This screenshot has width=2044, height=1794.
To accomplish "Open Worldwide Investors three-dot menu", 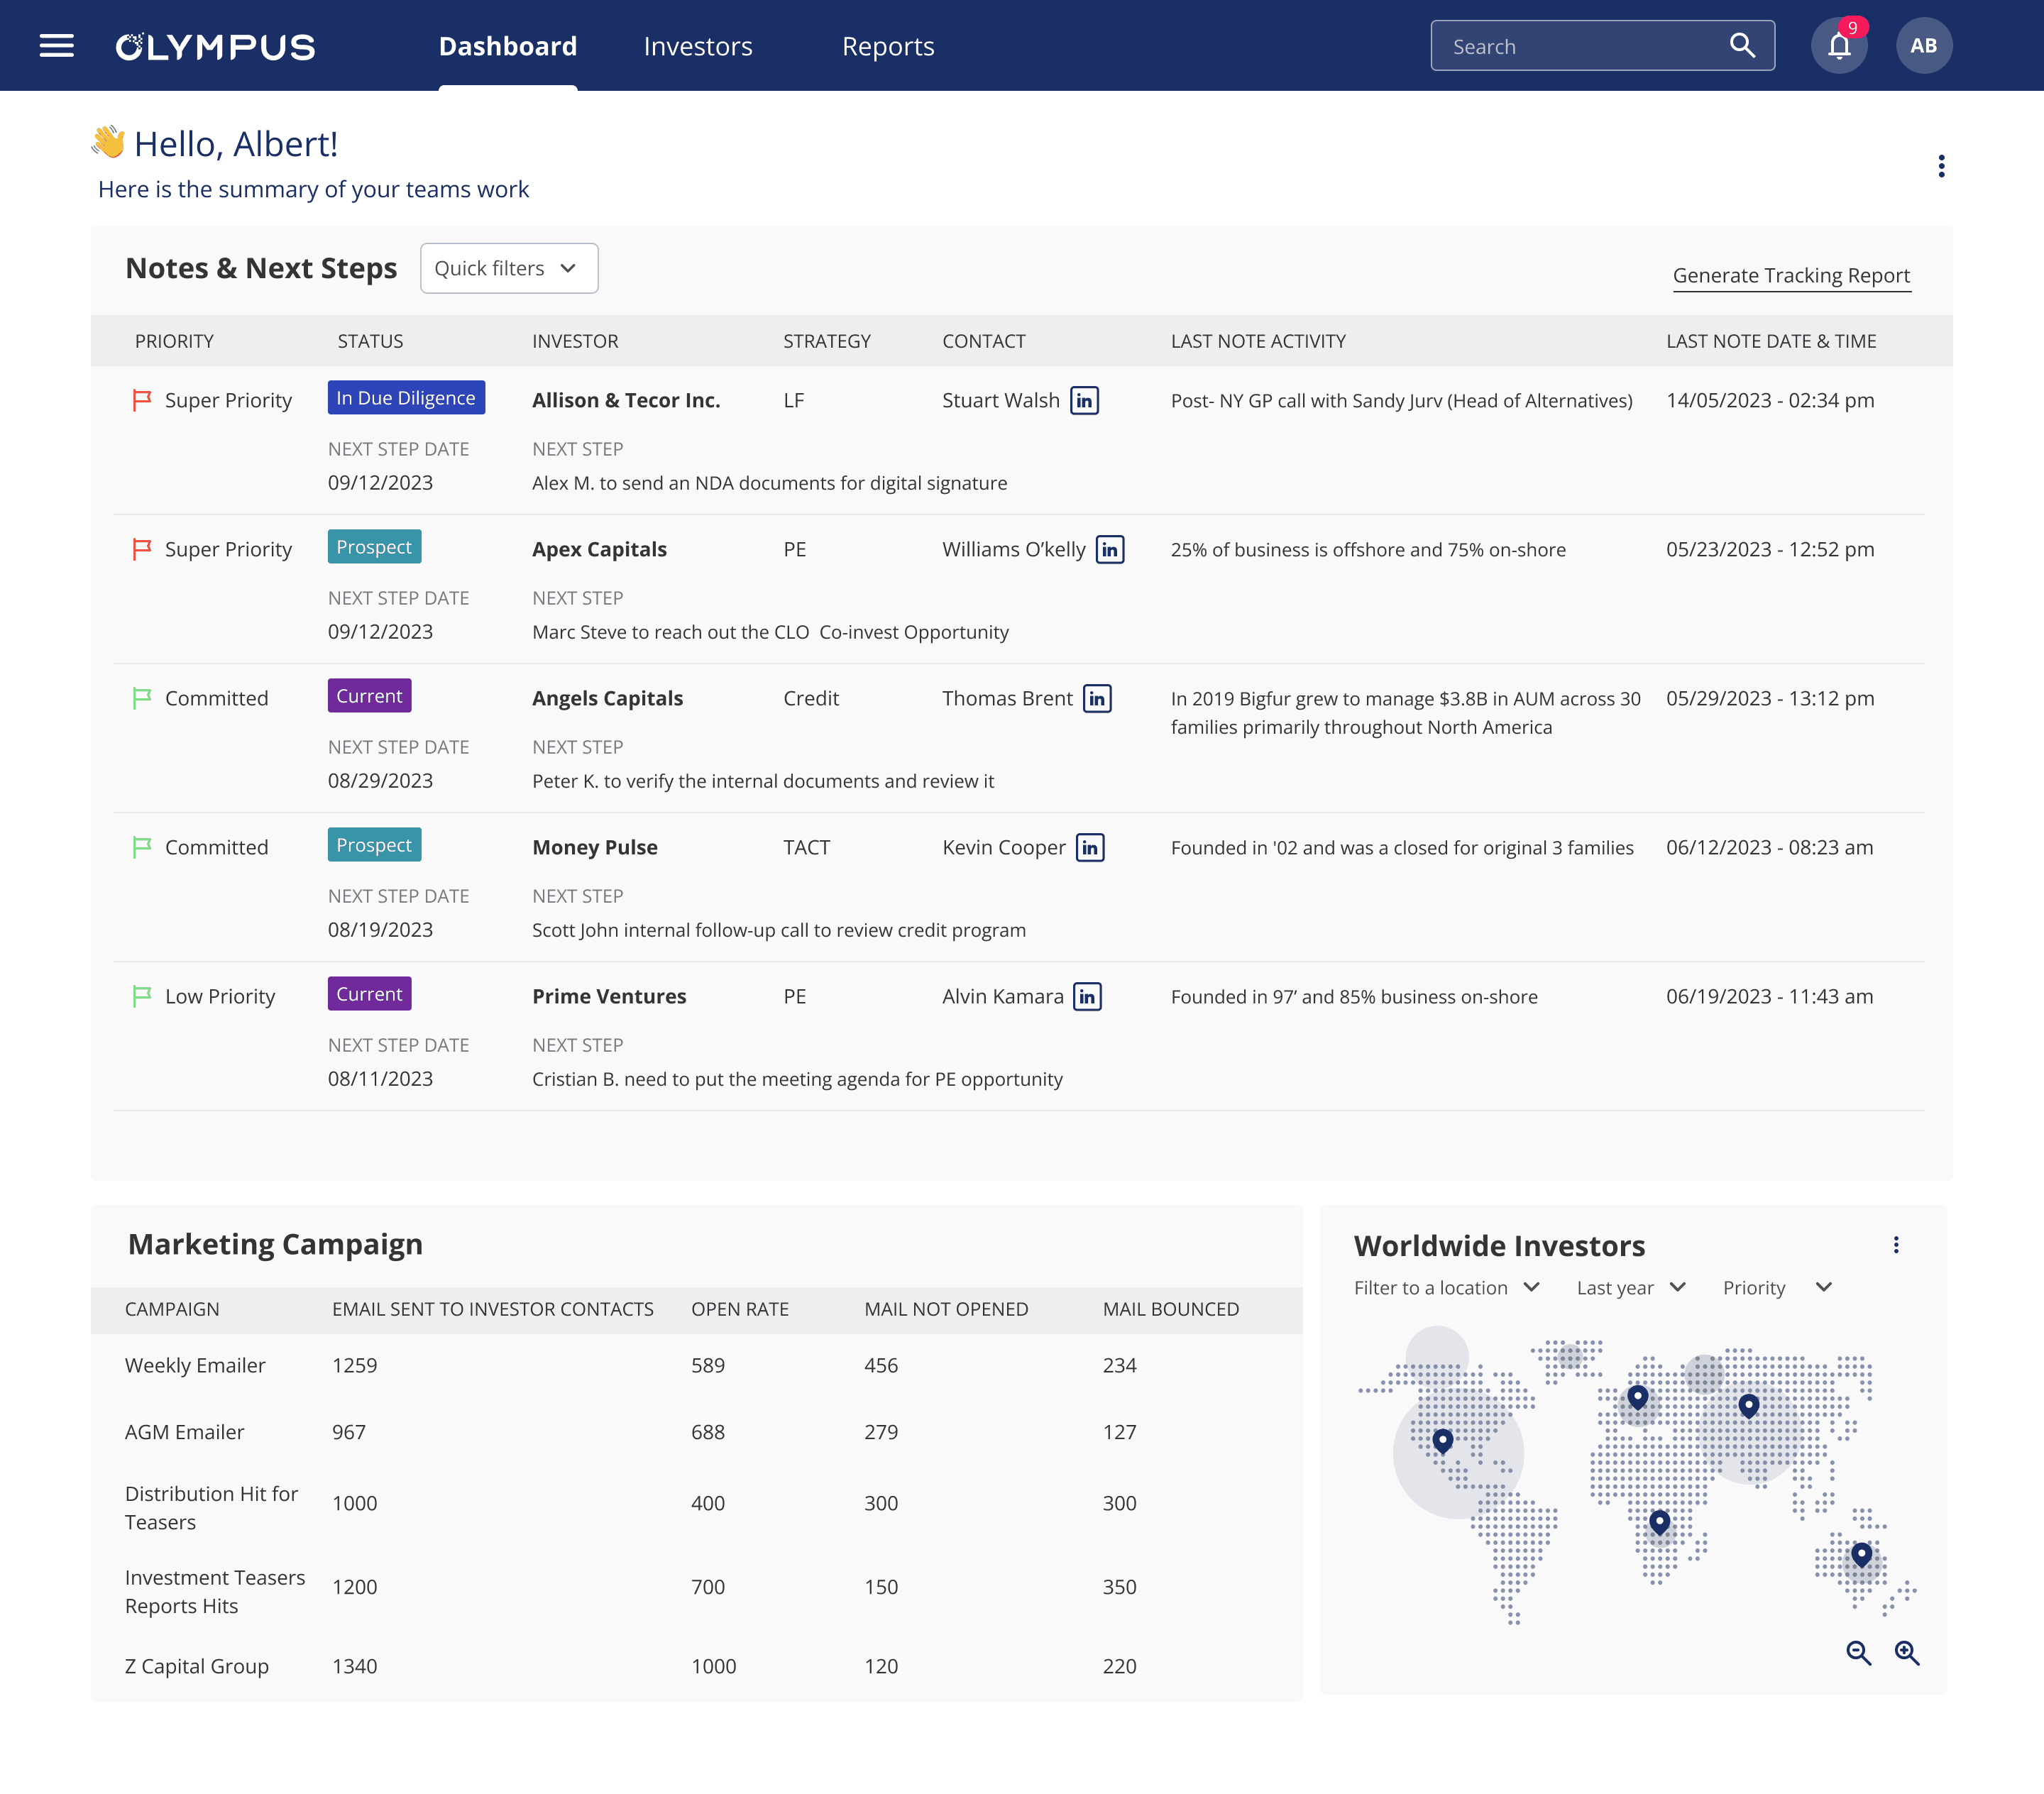I will point(1895,1245).
